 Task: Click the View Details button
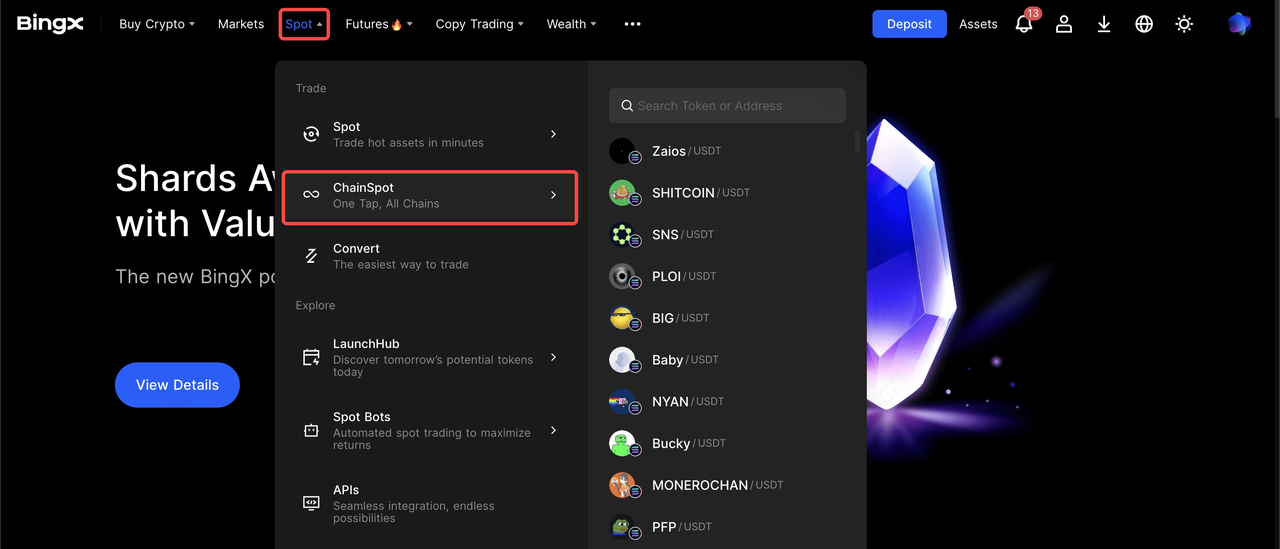[x=177, y=385]
